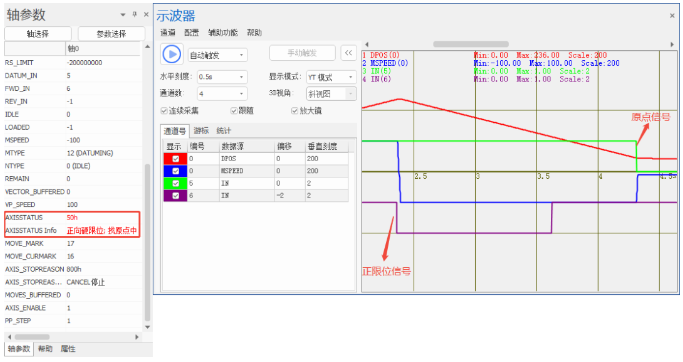Click the axis list scroll-down arrow
Image resolution: width=683 pixels, height=362 pixels.
coord(148,327)
